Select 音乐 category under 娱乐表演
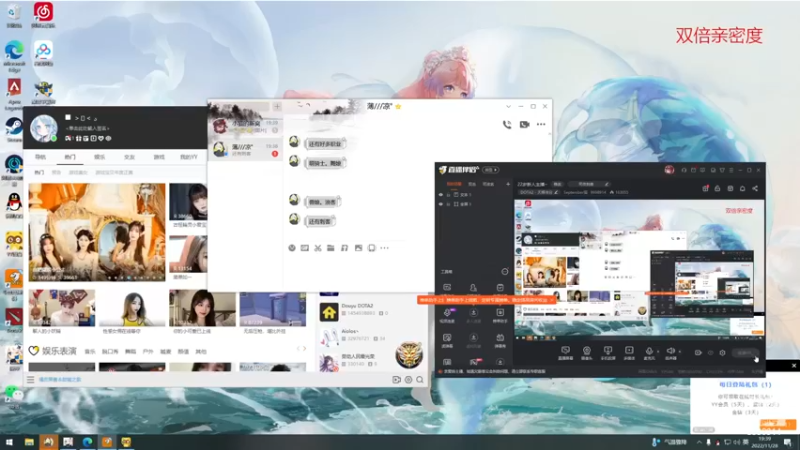Image resolution: width=800 pixels, height=450 pixels. (x=90, y=352)
